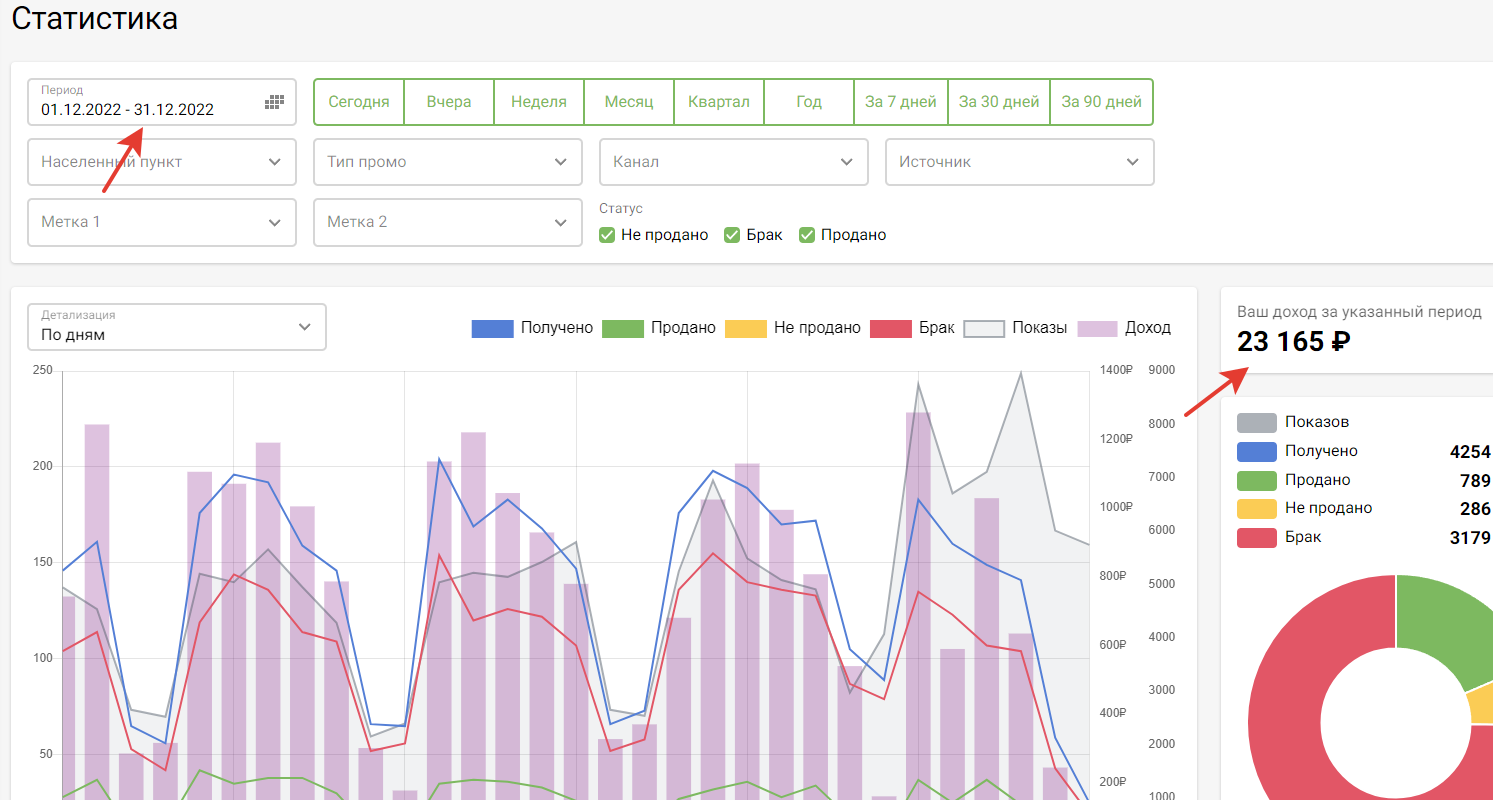
Task: Toggle Получено series in chart legend
Action: (x=532, y=328)
